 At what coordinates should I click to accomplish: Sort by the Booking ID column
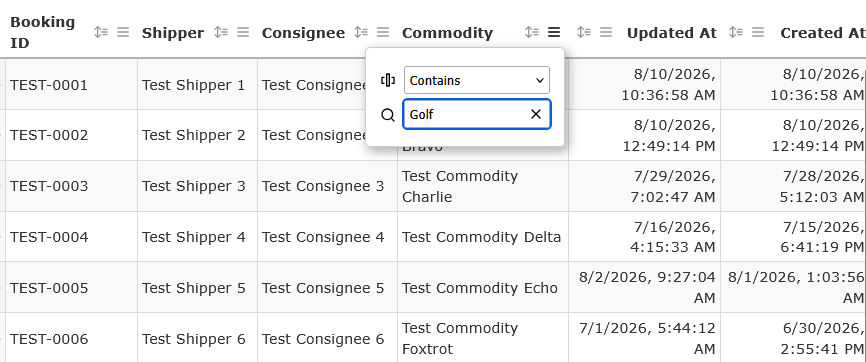pyautogui.click(x=101, y=33)
